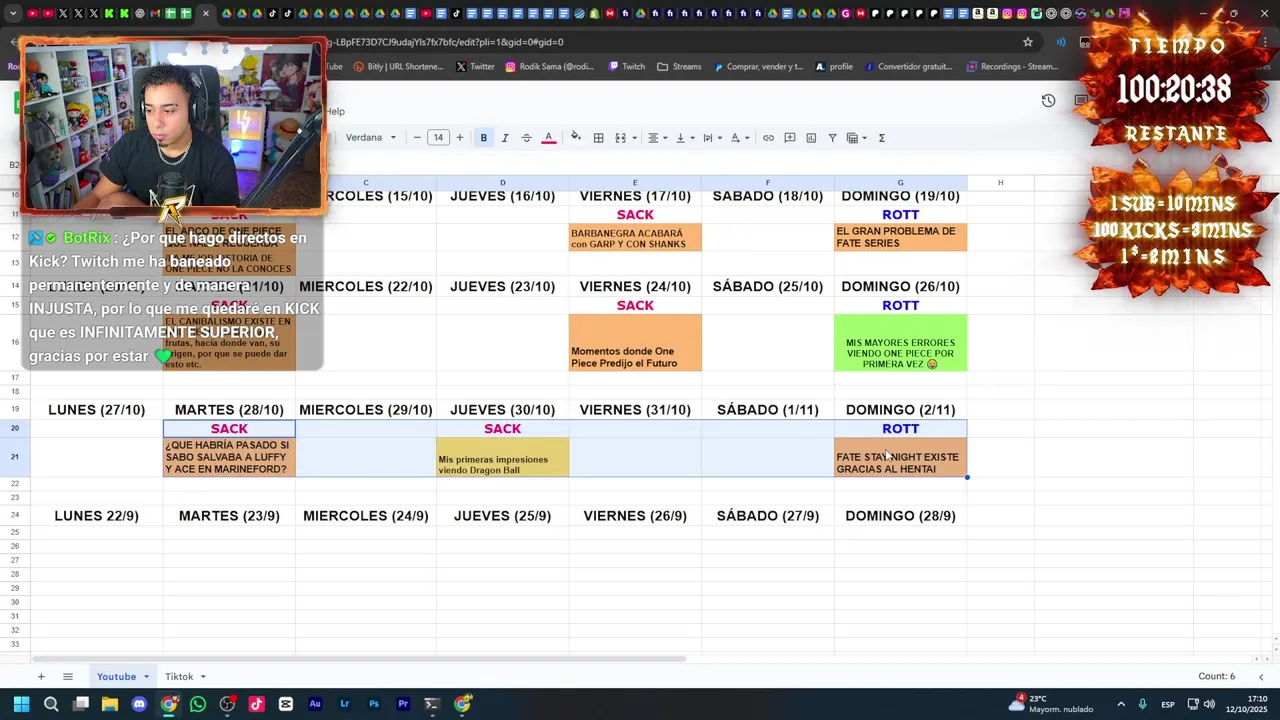Expand the merge cells dropdown arrow
Screen dimensions: 1280x720
pos(634,138)
